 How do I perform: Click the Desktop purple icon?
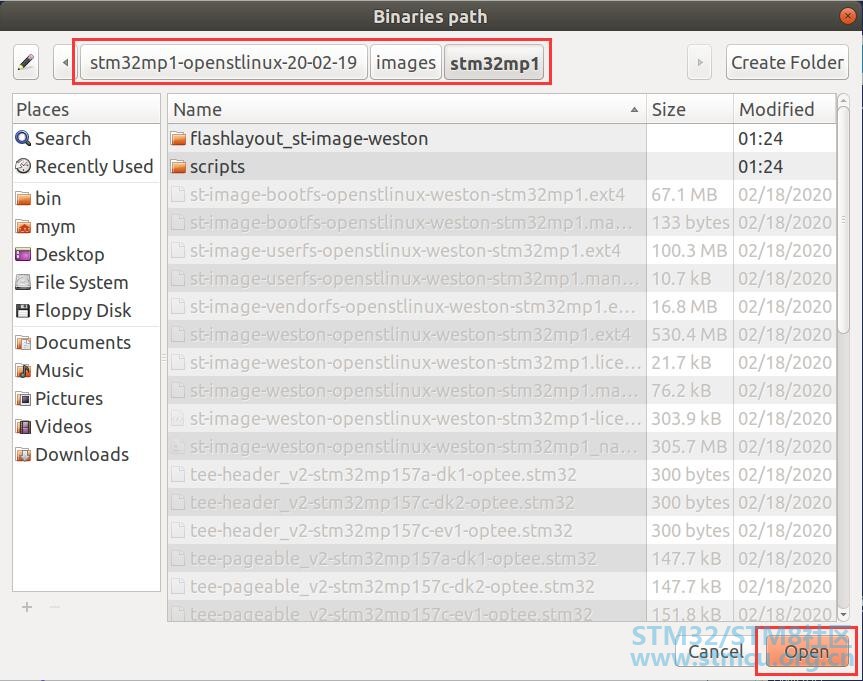coord(23,254)
